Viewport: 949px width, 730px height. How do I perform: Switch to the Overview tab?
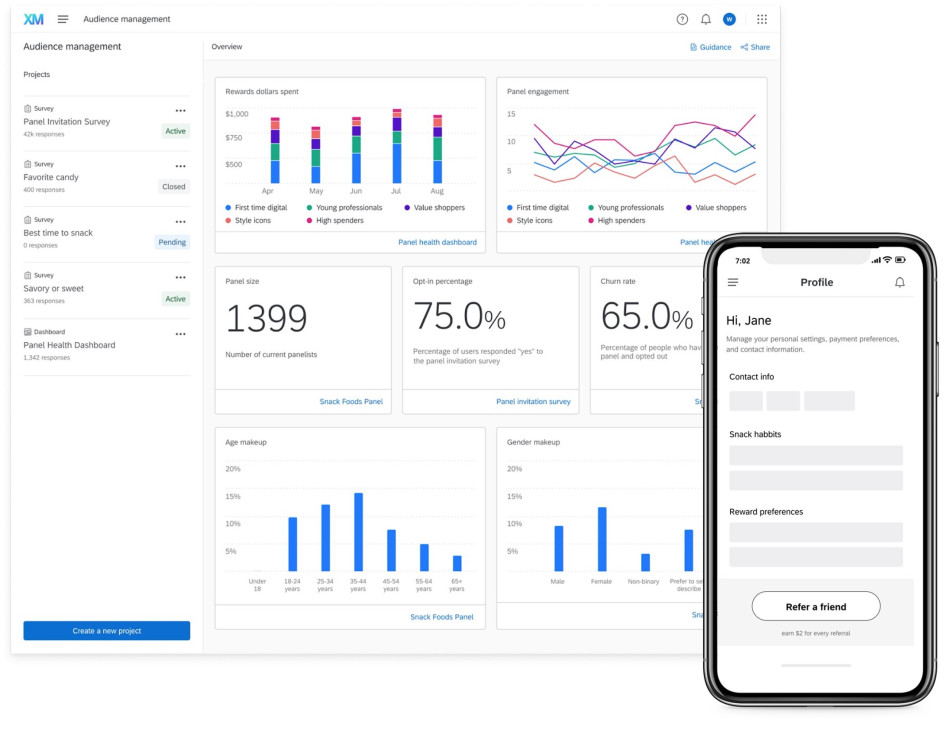[227, 46]
